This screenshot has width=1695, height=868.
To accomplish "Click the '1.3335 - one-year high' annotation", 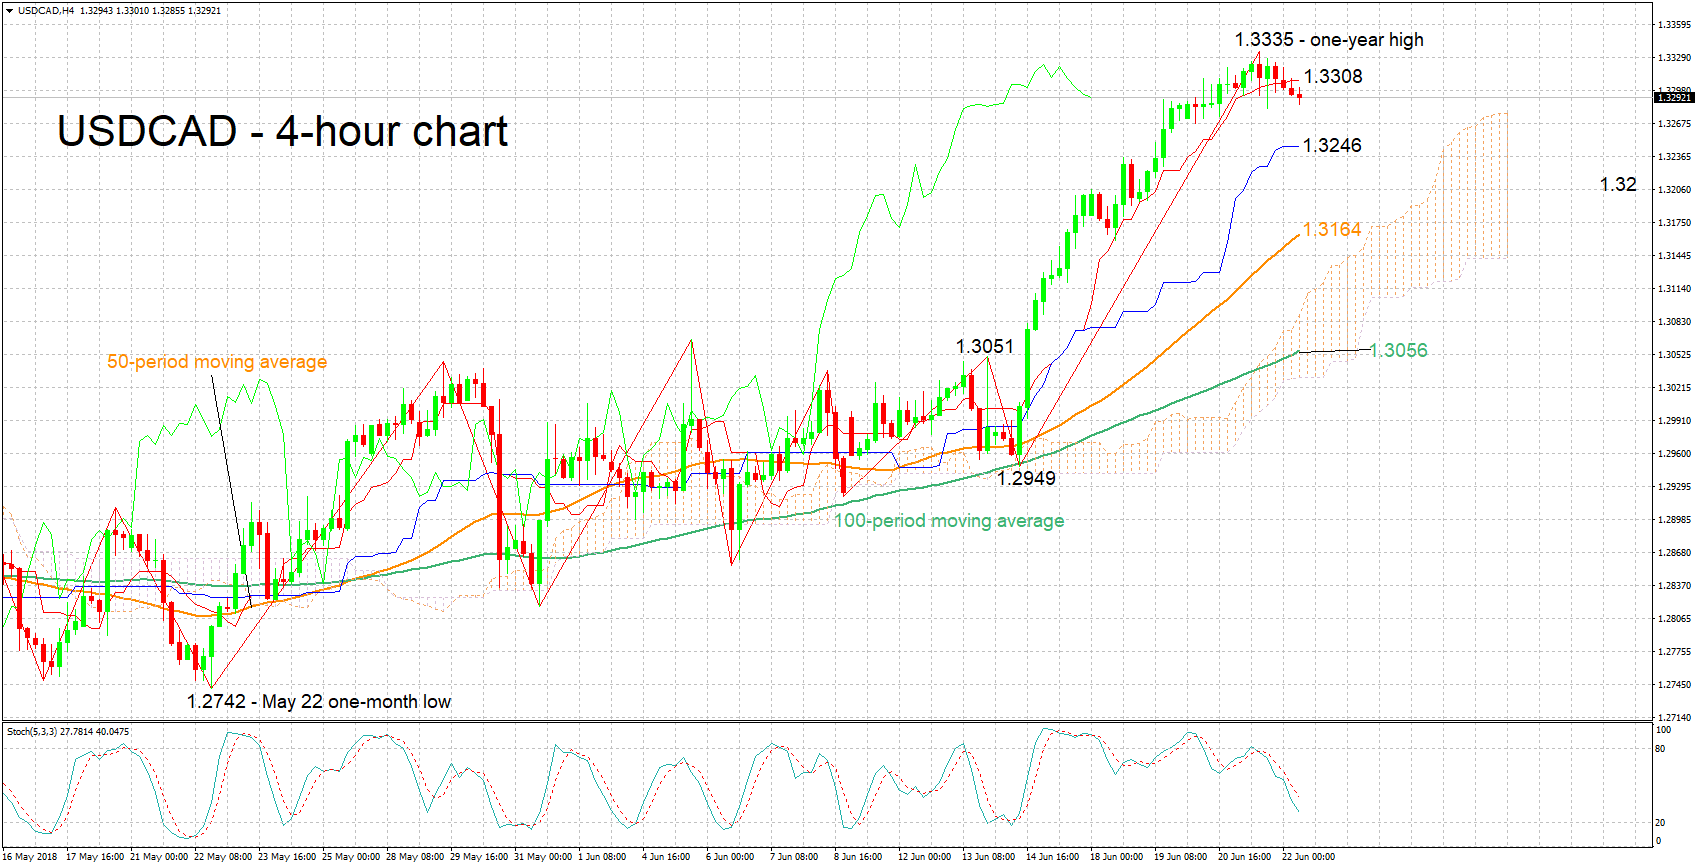I will tap(1328, 40).
